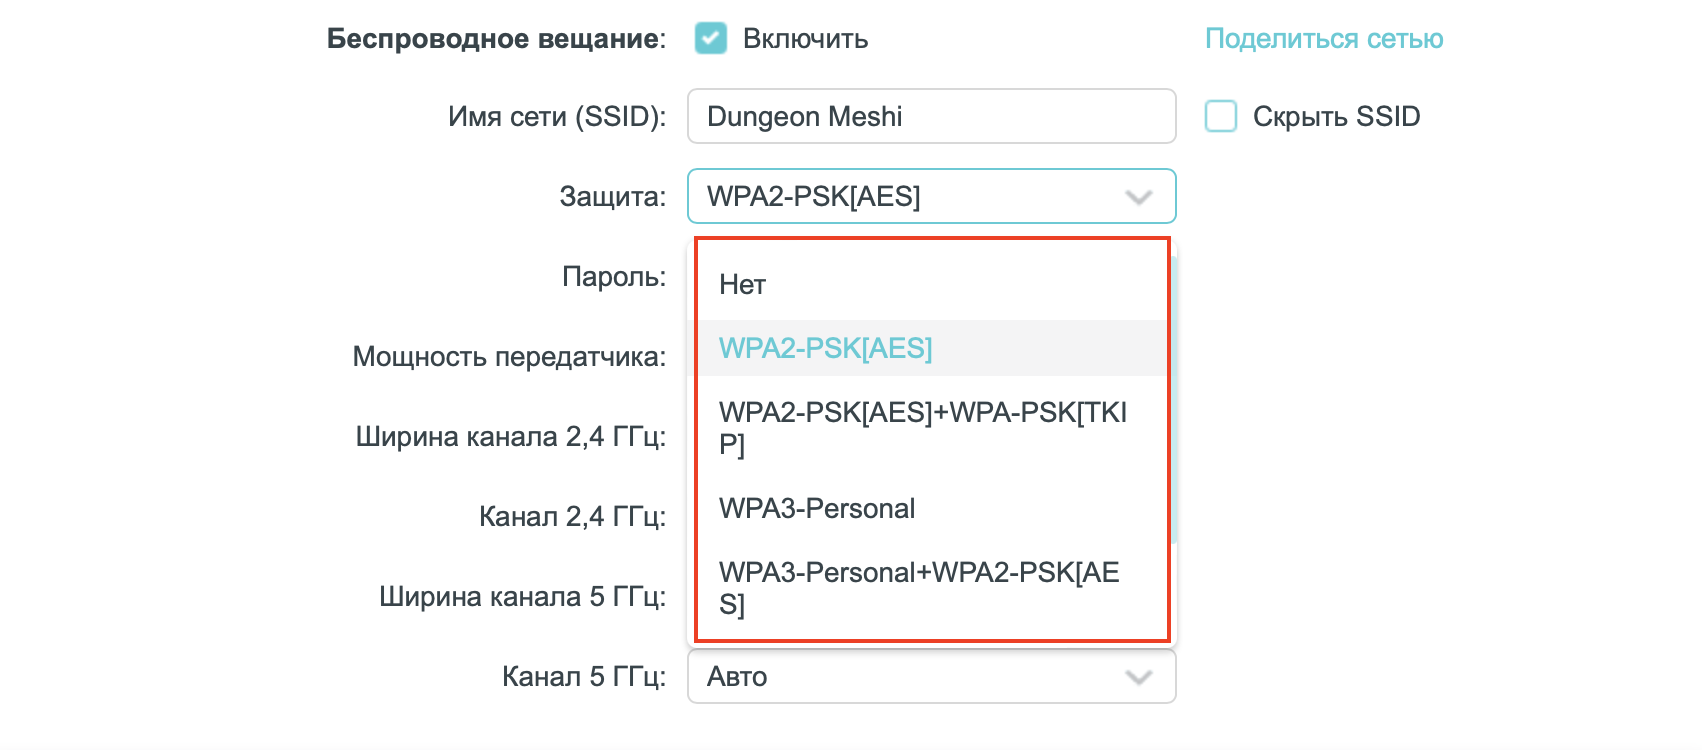Choose WPA3-Personal+WPA2-PSK[AES] mixed mode option
Viewport: 1702px width, 750px height.
919,587
